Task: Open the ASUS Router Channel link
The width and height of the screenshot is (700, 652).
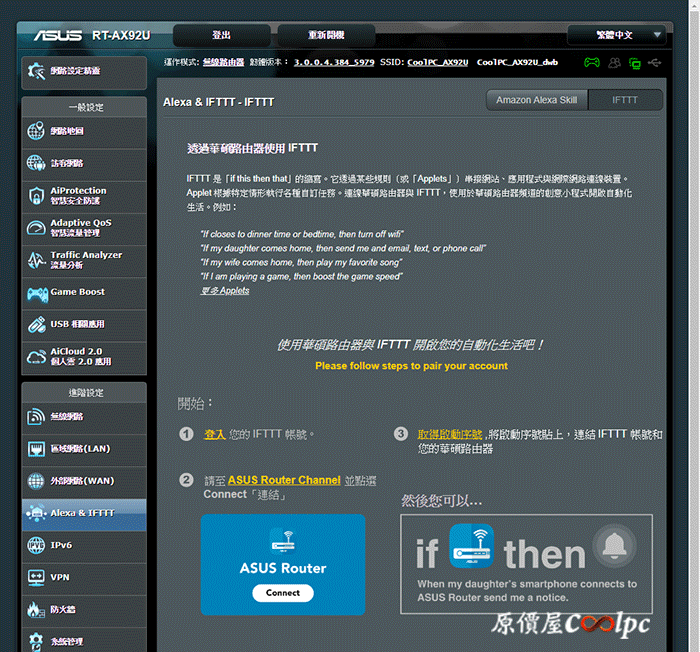Action: point(284,481)
